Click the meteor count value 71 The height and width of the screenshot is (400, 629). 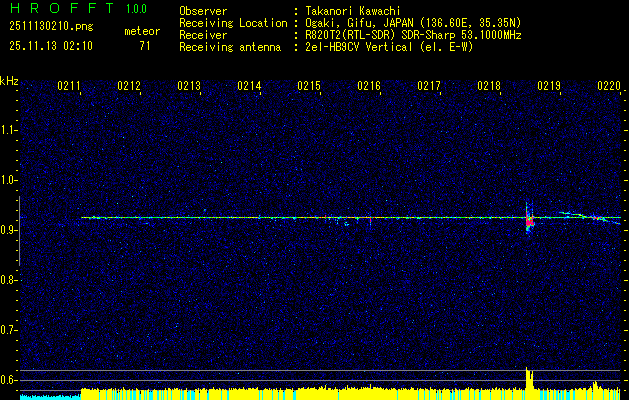point(144,46)
